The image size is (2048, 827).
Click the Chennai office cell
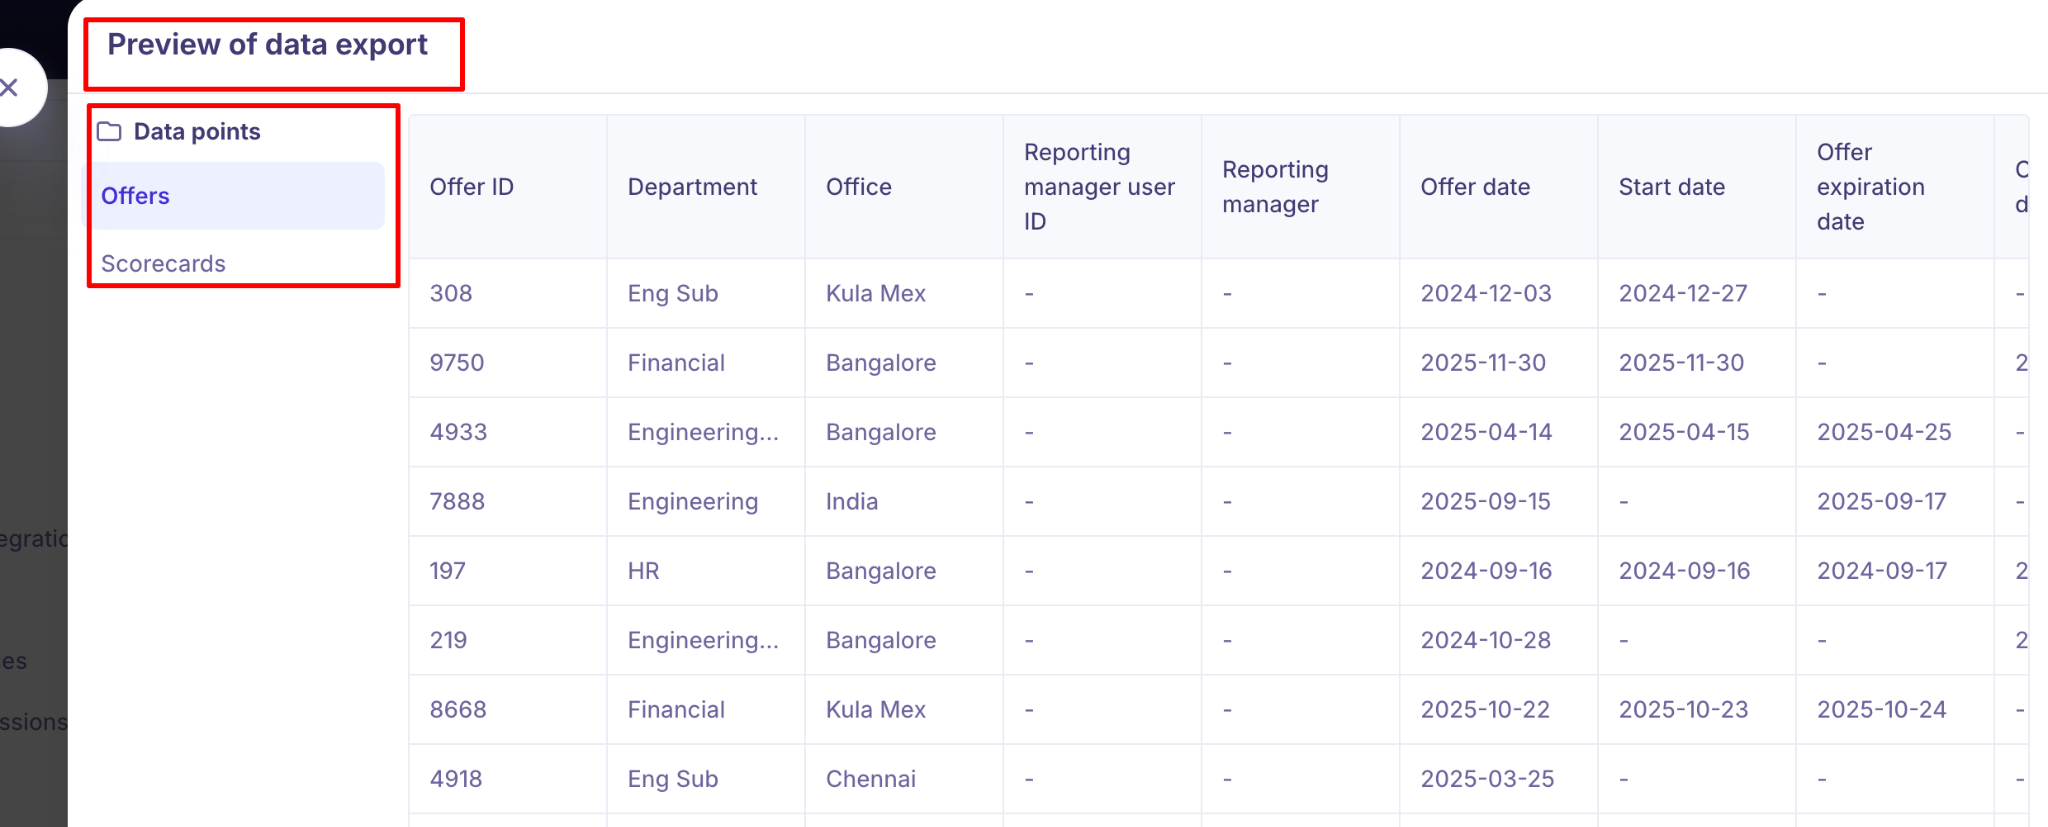click(870, 779)
